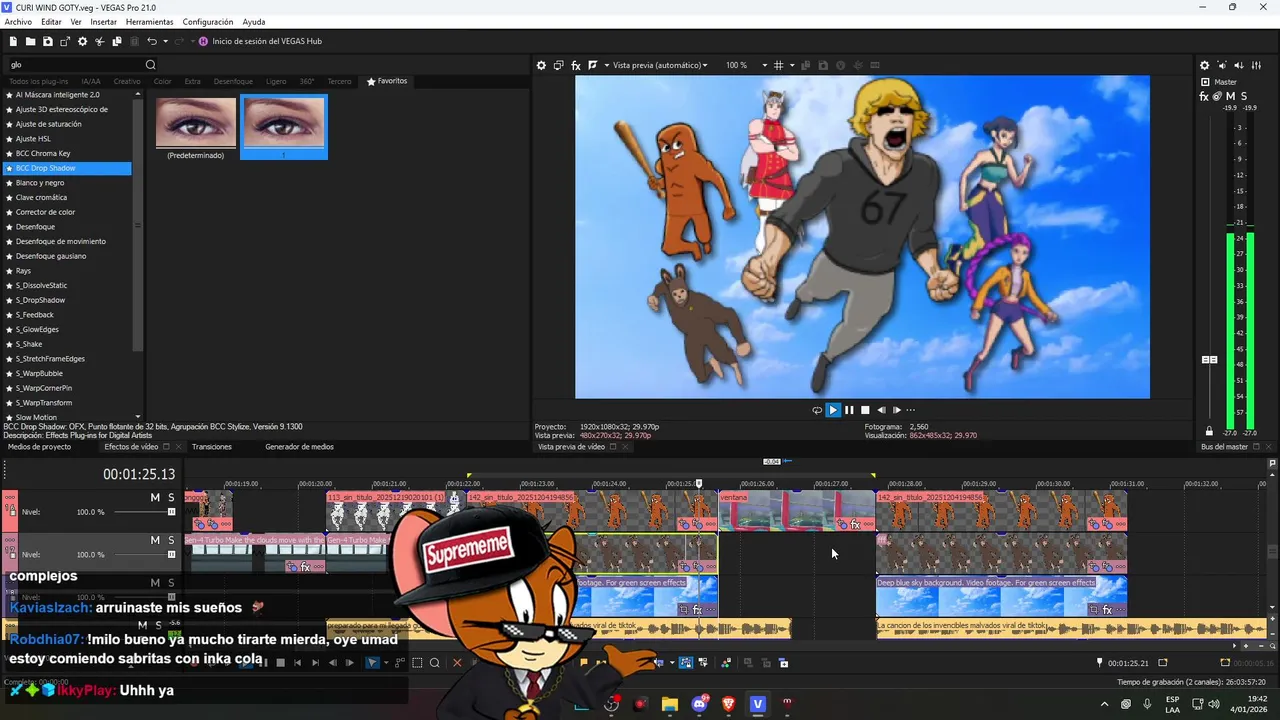Click the external monitor preview icon
The image size is (1280, 720).
tap(558, 65)
